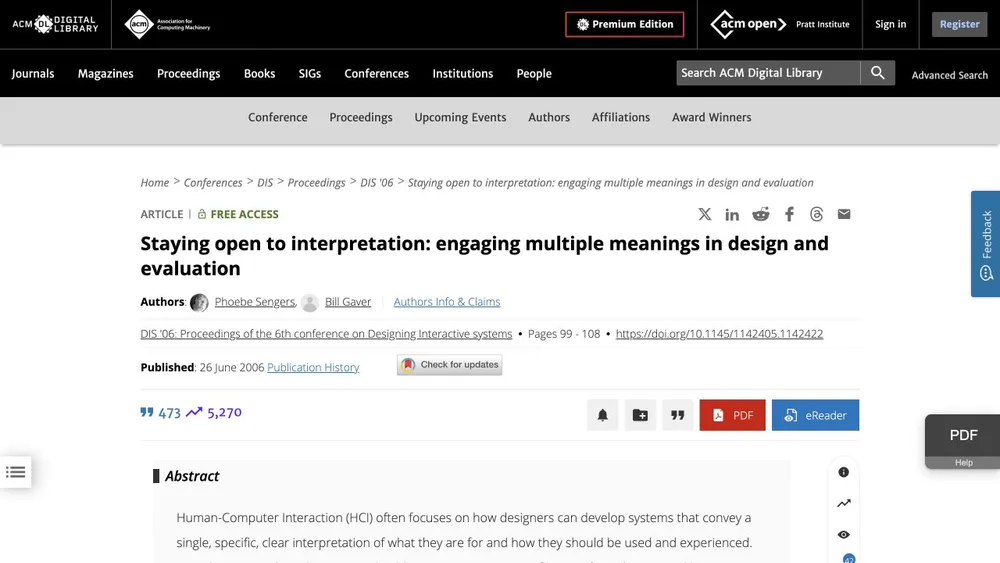Select the Conference tab in the grey bar
1000x563 pixels.
click(277, 117)
